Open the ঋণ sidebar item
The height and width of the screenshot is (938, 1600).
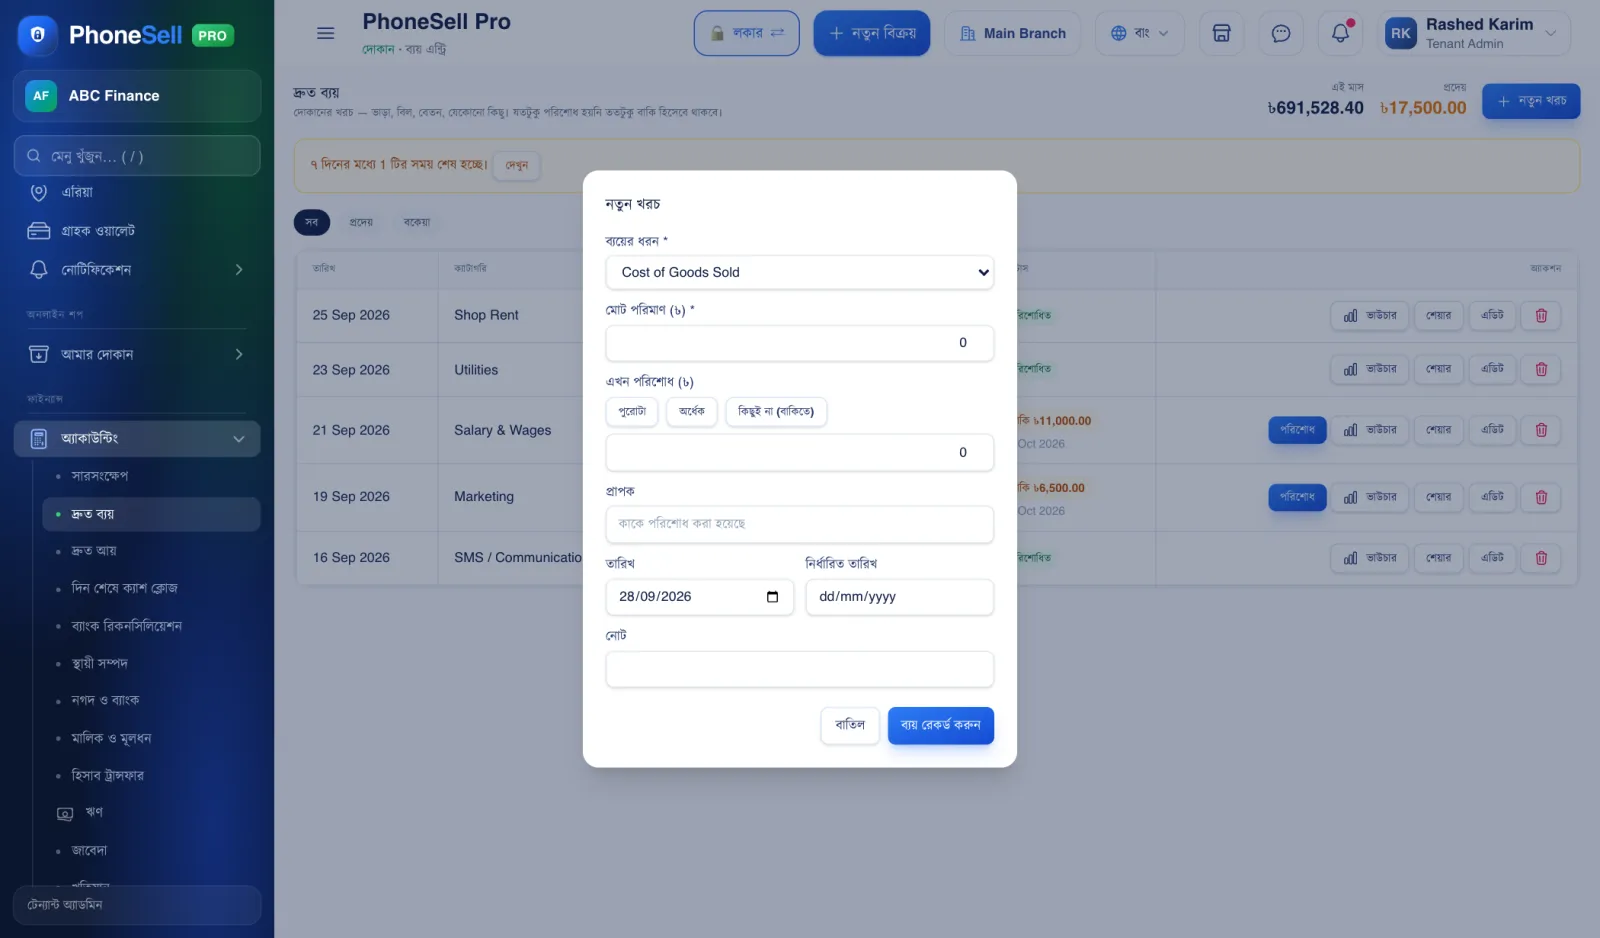[94, 812]
